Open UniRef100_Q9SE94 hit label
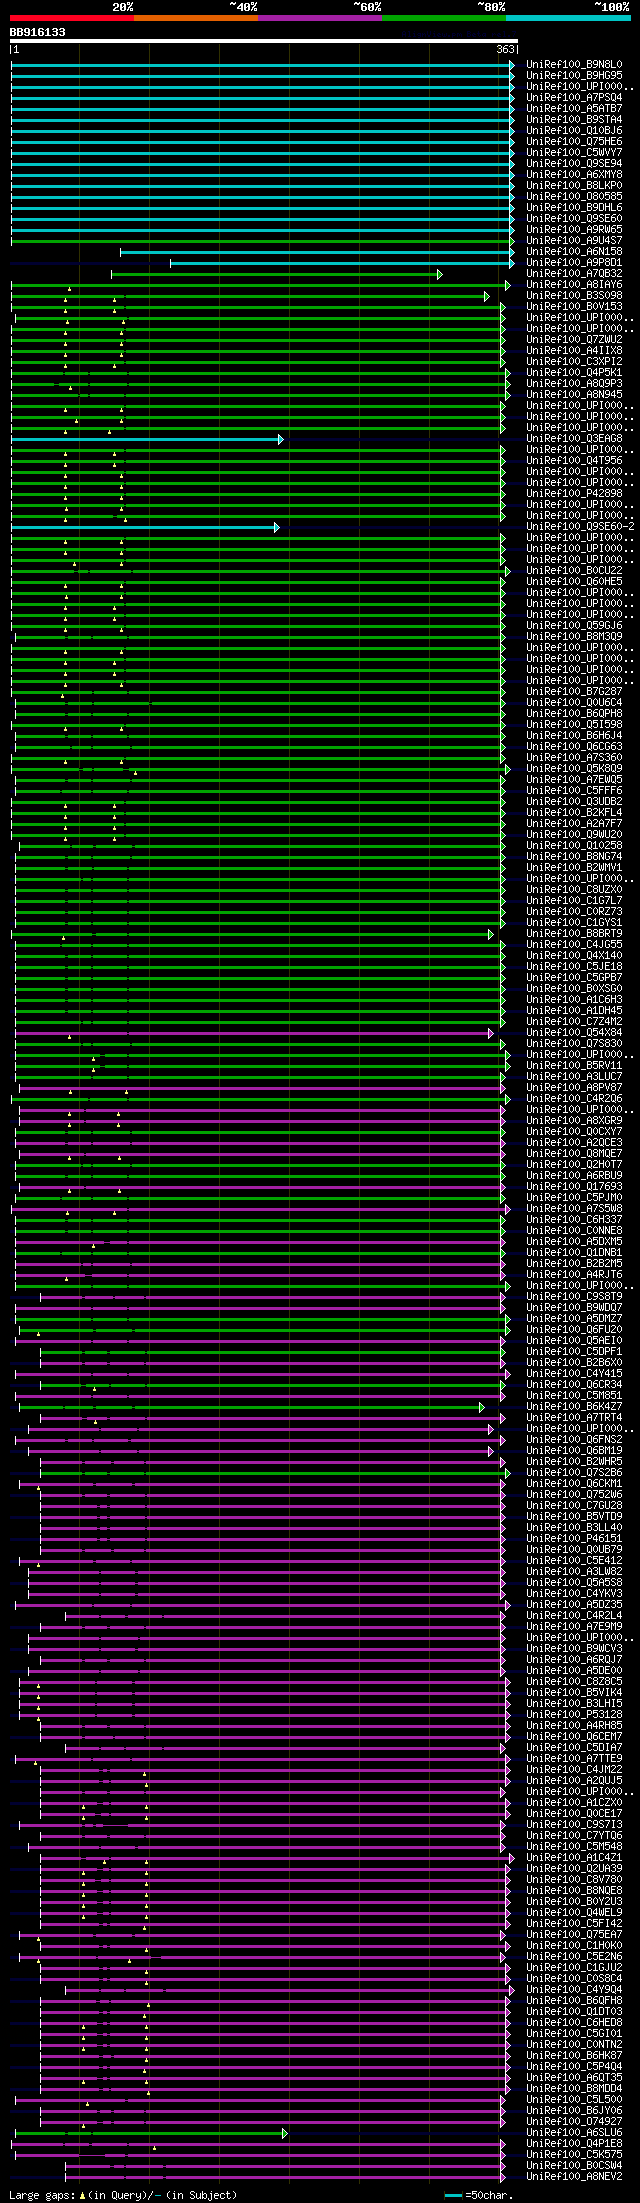640x2203 pixels. (574, 164)
